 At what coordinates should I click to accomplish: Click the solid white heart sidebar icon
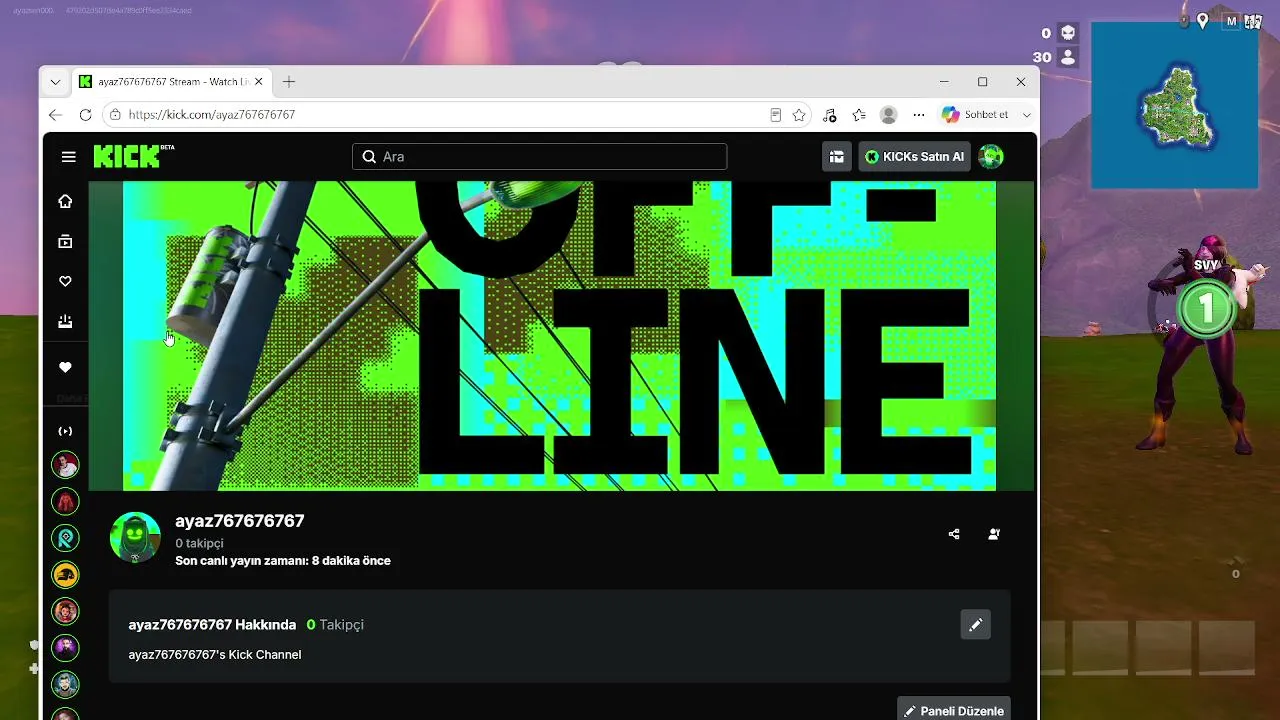tap(65, 367)
